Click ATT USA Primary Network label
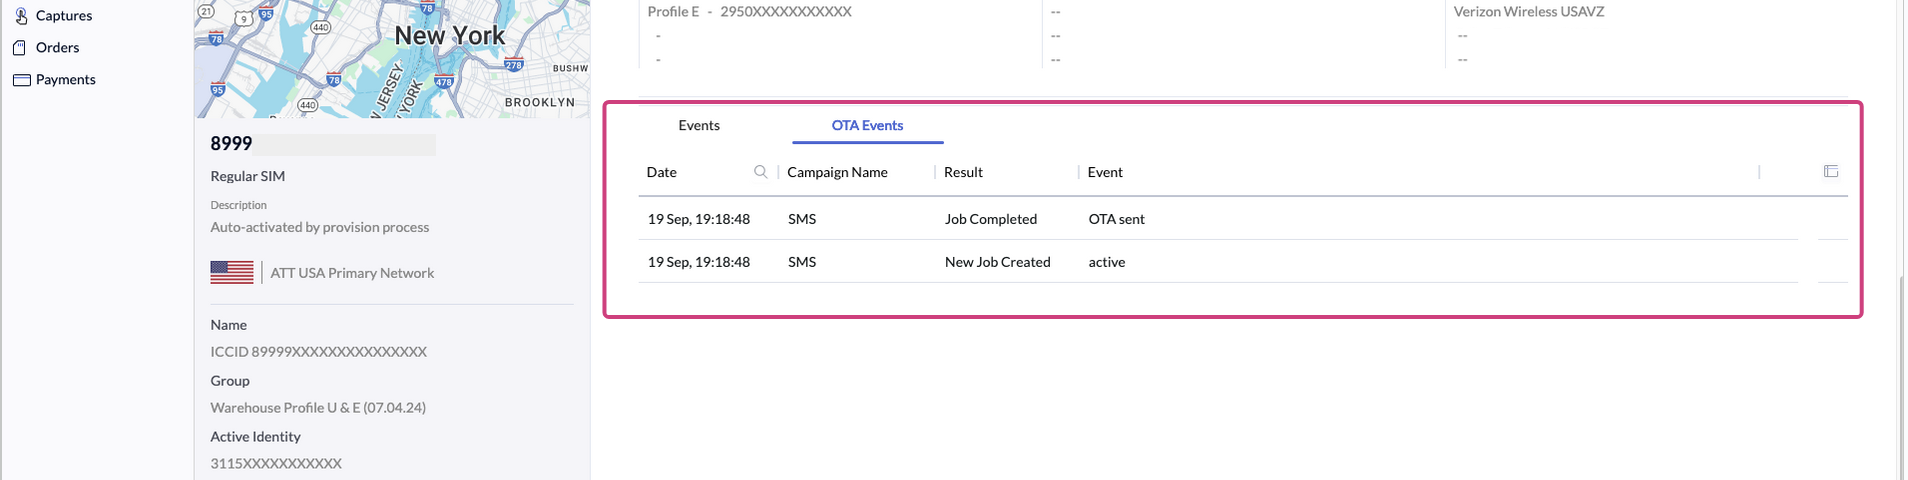The image size is (1908, 480). [352, 273]
